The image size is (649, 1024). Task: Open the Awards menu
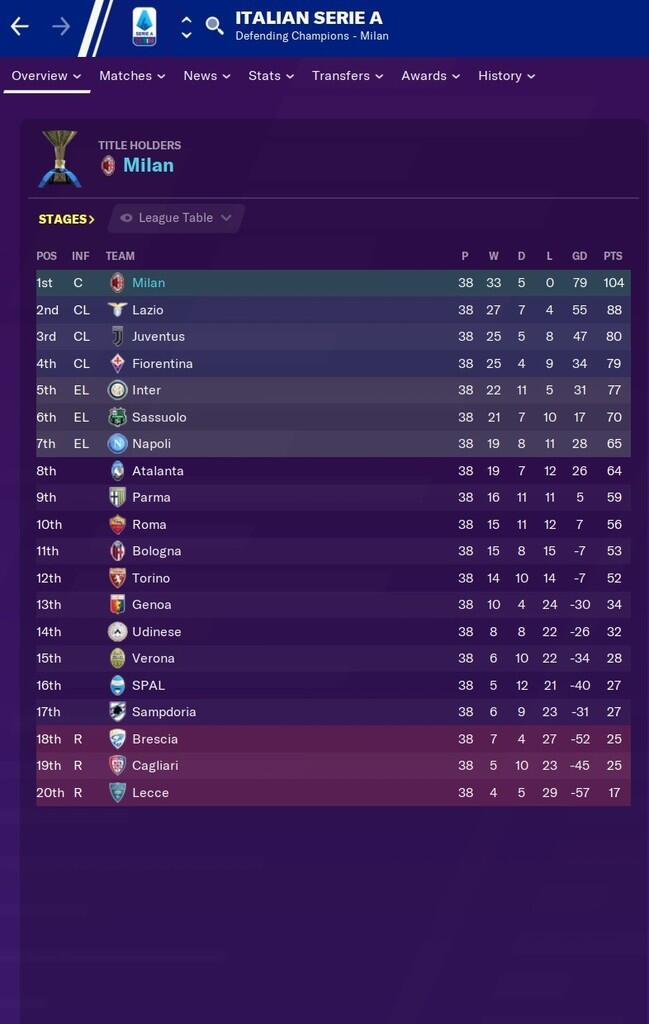click(430, 76)
